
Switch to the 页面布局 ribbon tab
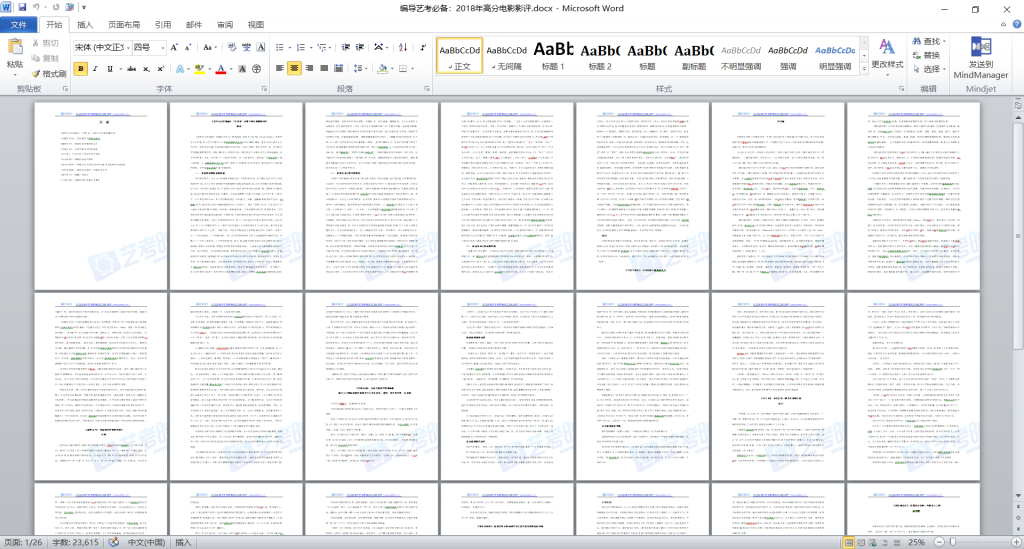124,24
